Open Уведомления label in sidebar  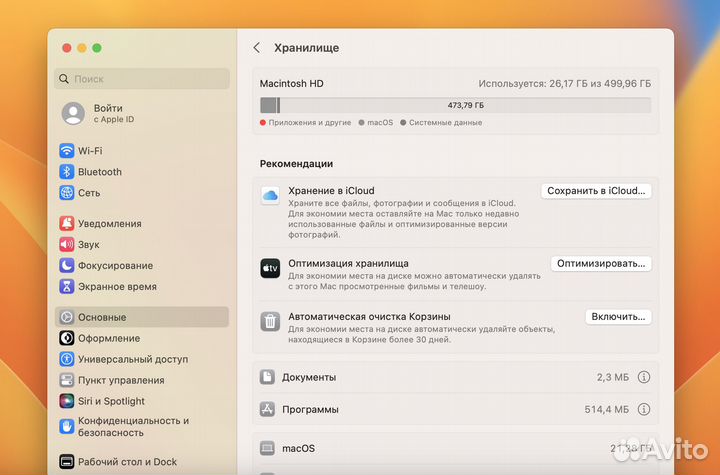(110, 223)
